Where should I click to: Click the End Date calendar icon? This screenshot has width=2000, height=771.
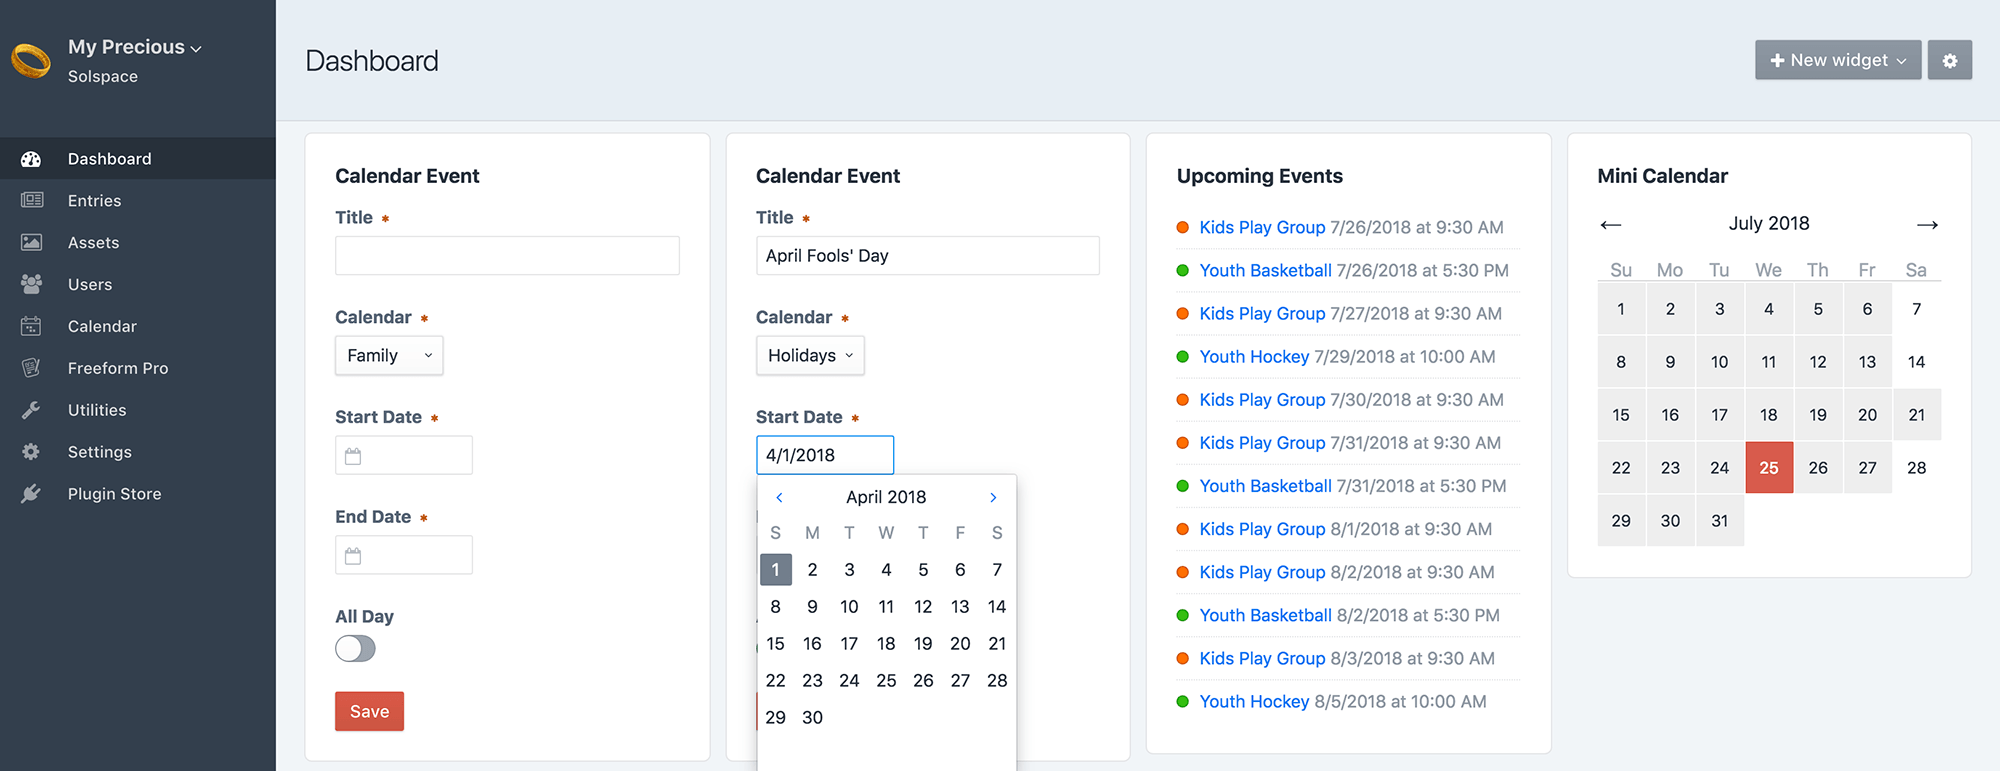tap(352, 555)
